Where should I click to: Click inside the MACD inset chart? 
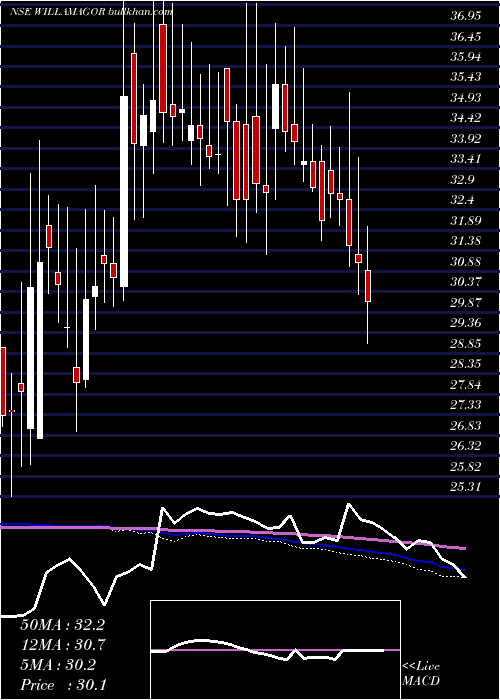coord(275,650)
